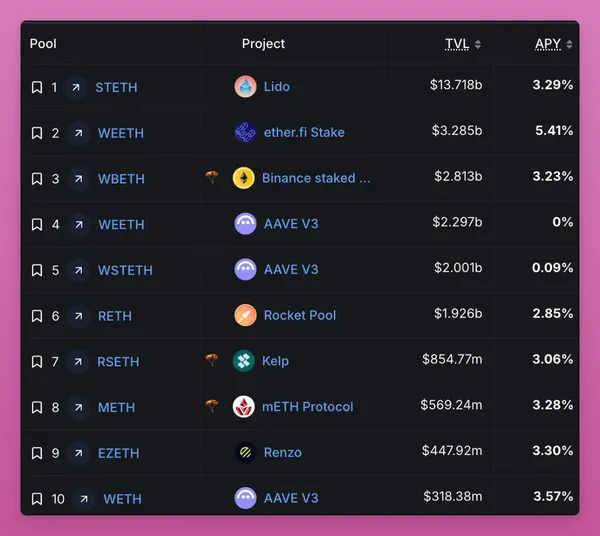Click the ether.fi Stake logo icon
This screenshot has width=600, height=536.
(245, 132)
